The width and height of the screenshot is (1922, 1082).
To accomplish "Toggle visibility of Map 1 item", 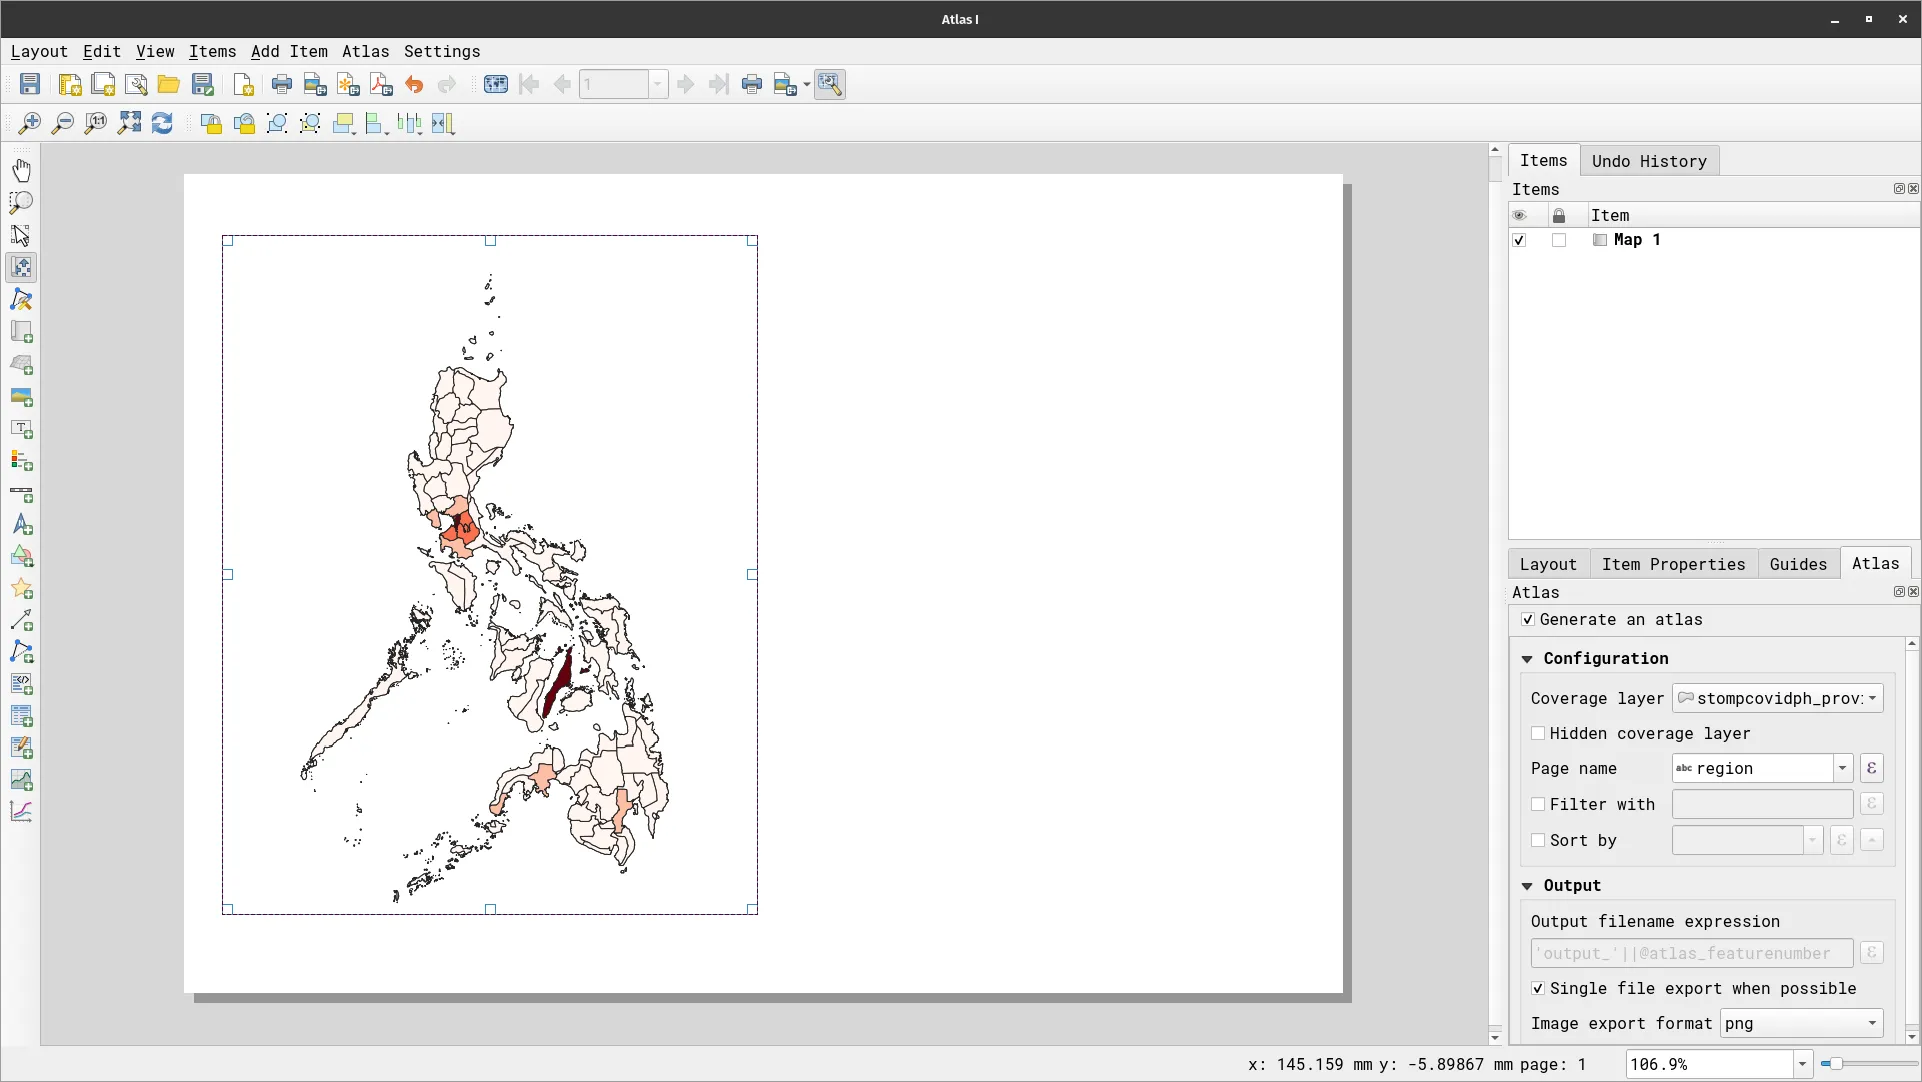I will [1519, 240].
